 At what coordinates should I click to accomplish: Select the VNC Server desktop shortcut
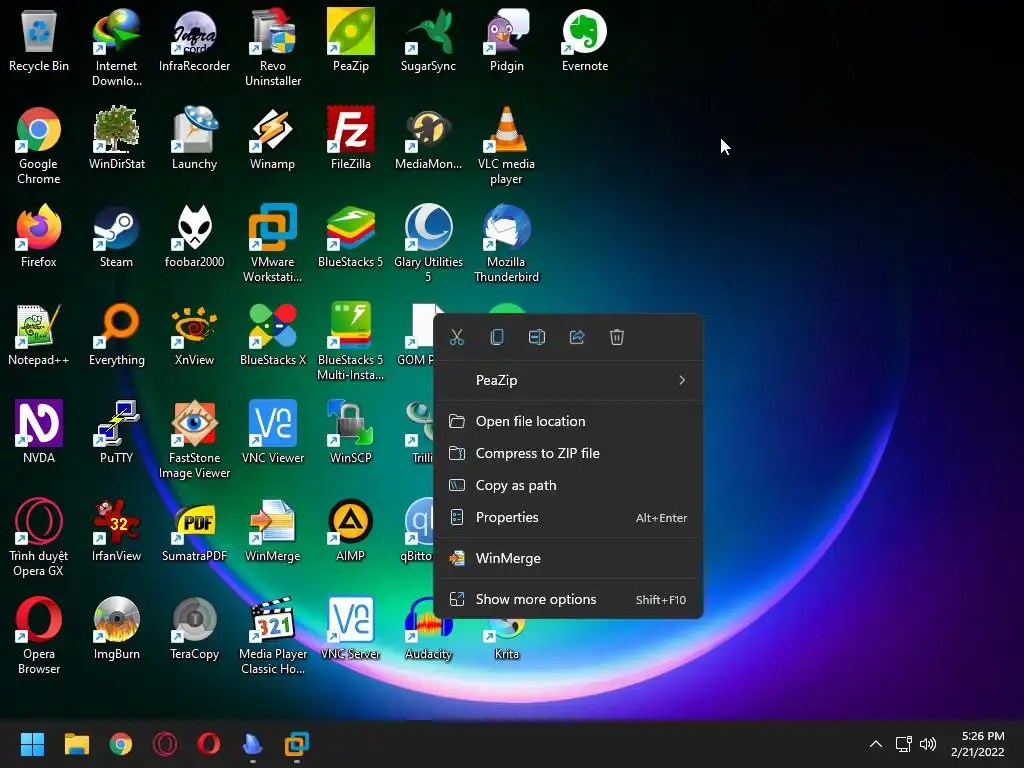pyautogui.click(x=351, y=627)
